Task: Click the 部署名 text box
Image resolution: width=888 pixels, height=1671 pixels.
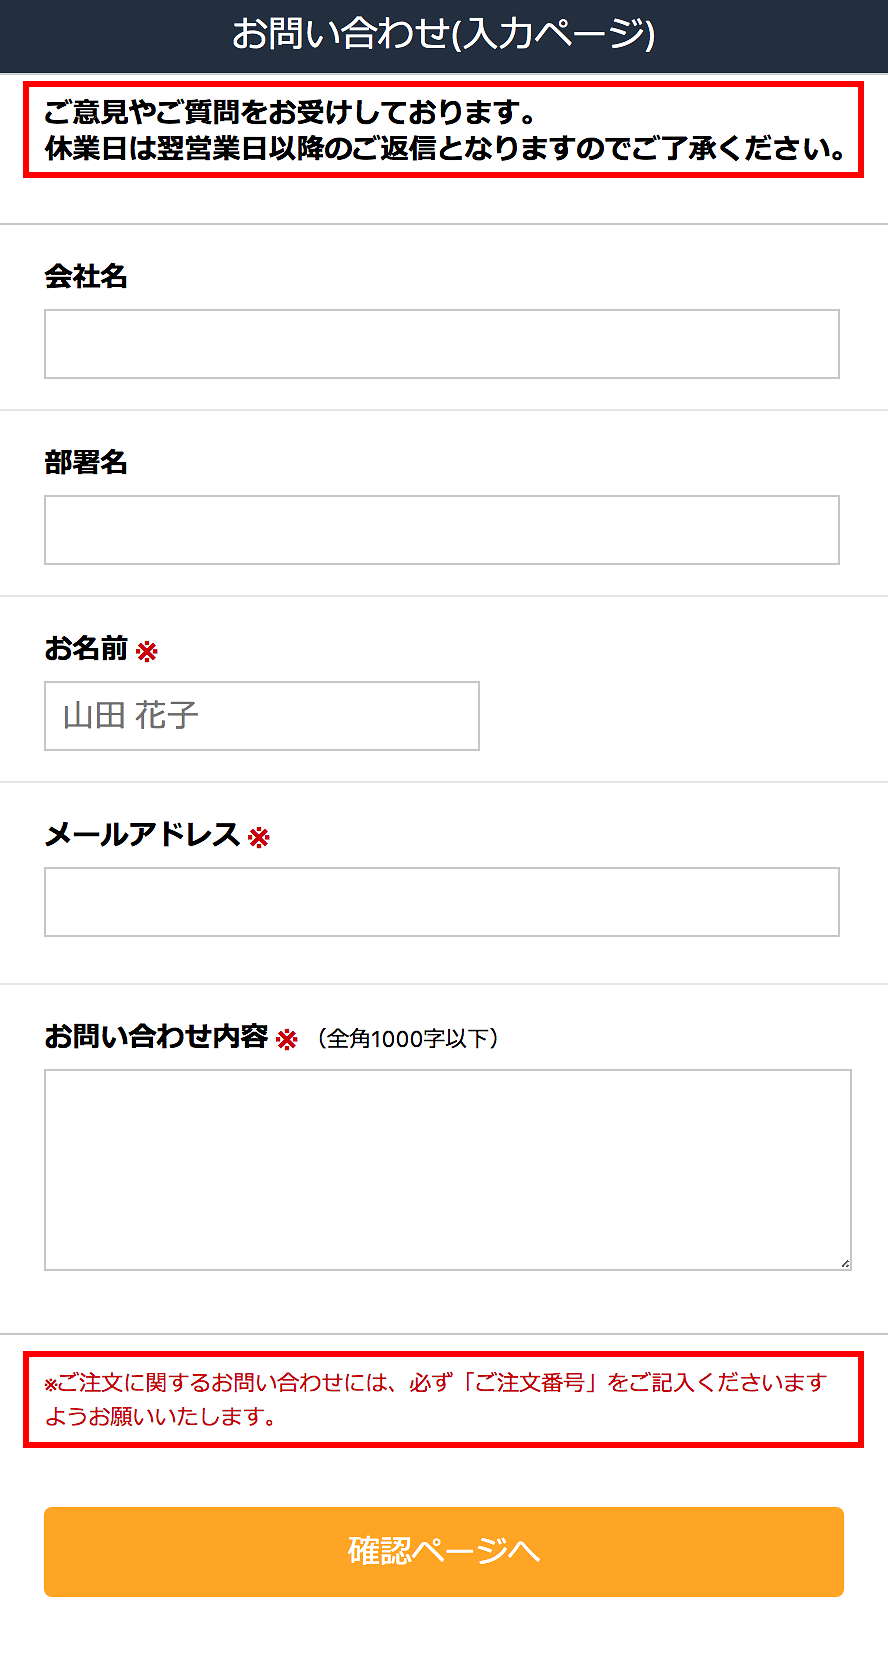Action: pyautogui.click(x=441, y=530)
